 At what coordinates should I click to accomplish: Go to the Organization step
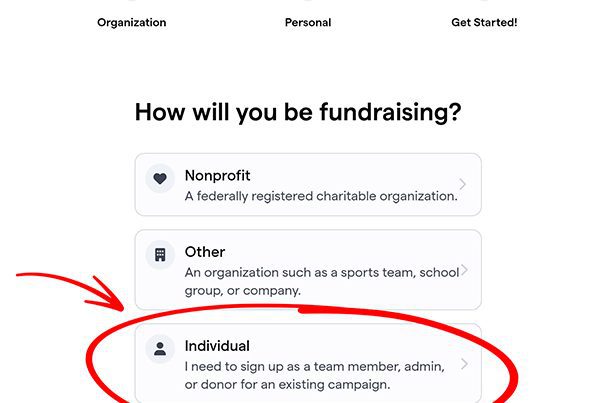tap(132, 22)
